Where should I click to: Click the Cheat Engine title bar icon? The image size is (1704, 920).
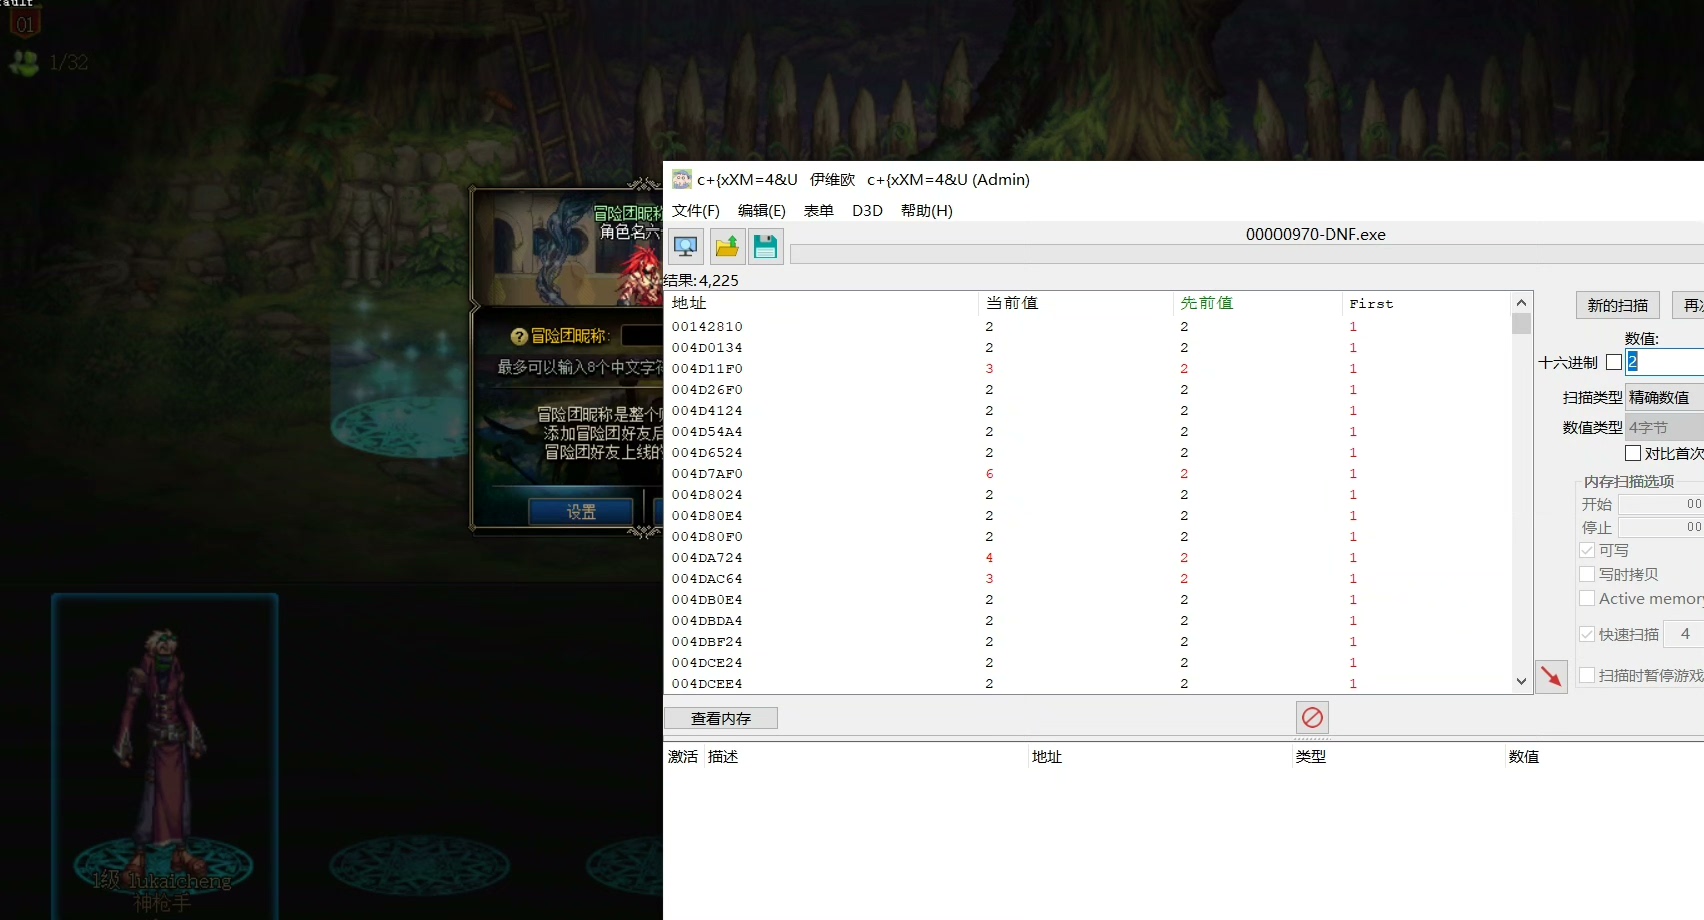pyautogui.click(x=682, y=179)
